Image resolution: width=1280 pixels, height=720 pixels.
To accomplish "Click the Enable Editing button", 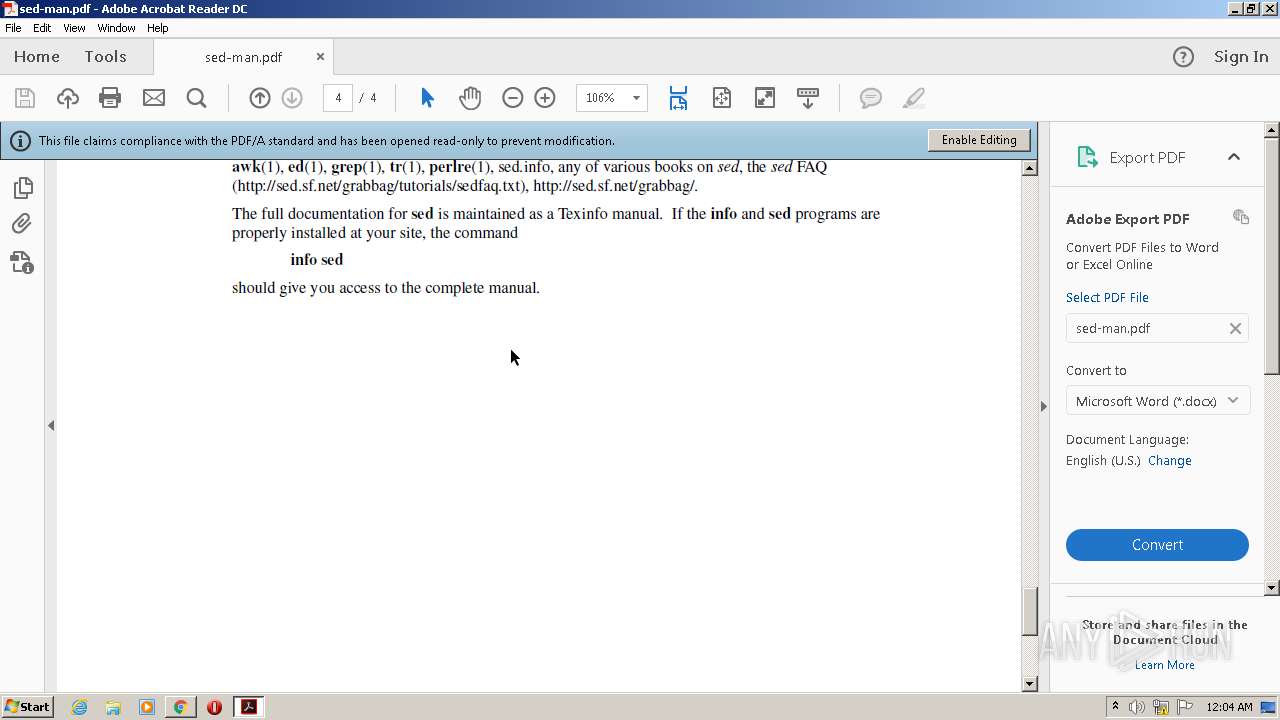I will pos(979,140).
